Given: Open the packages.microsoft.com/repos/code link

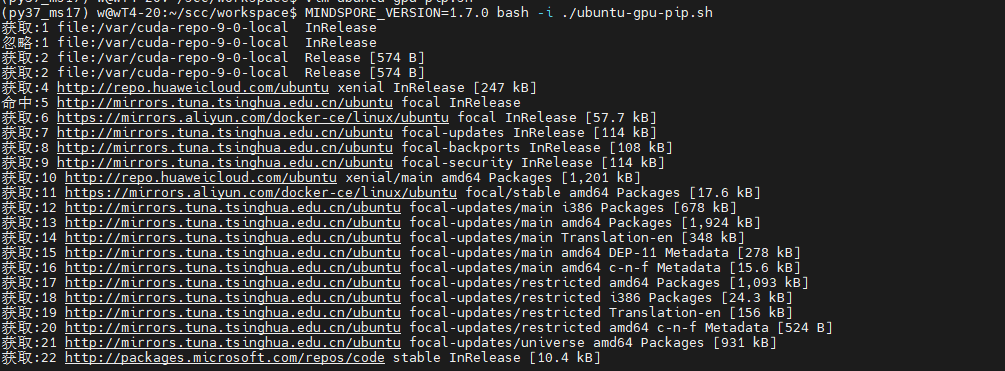Looking at the screenshot, I should click(225, 358).
